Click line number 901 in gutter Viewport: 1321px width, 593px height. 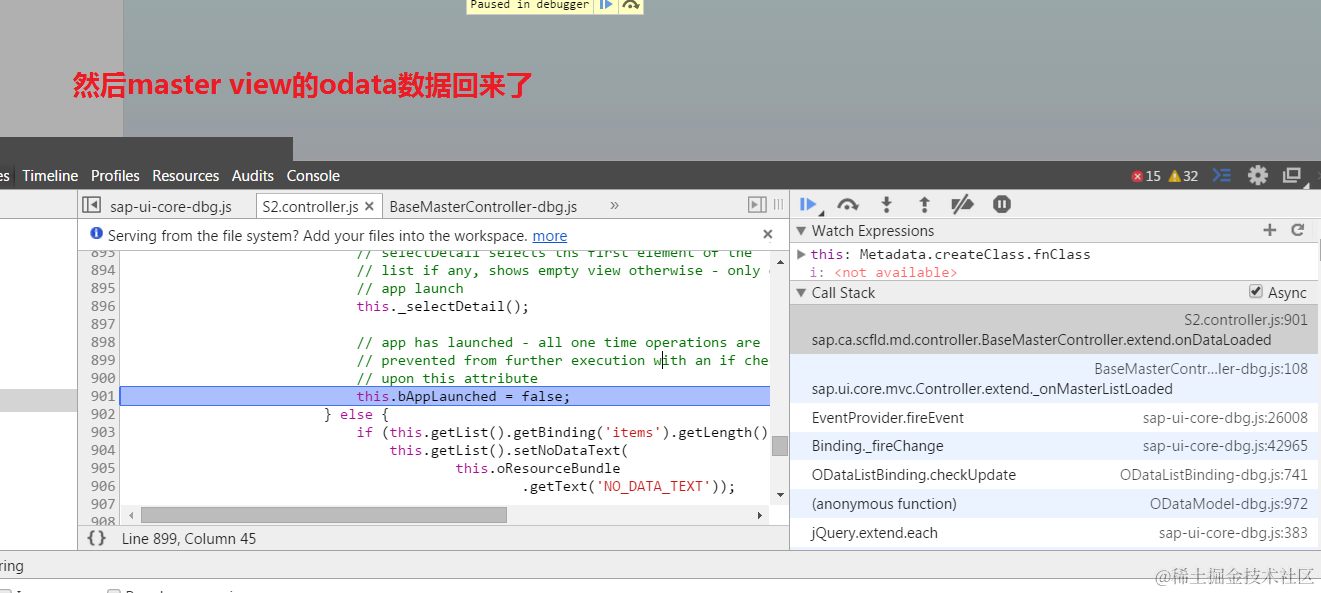click(103, 396)
